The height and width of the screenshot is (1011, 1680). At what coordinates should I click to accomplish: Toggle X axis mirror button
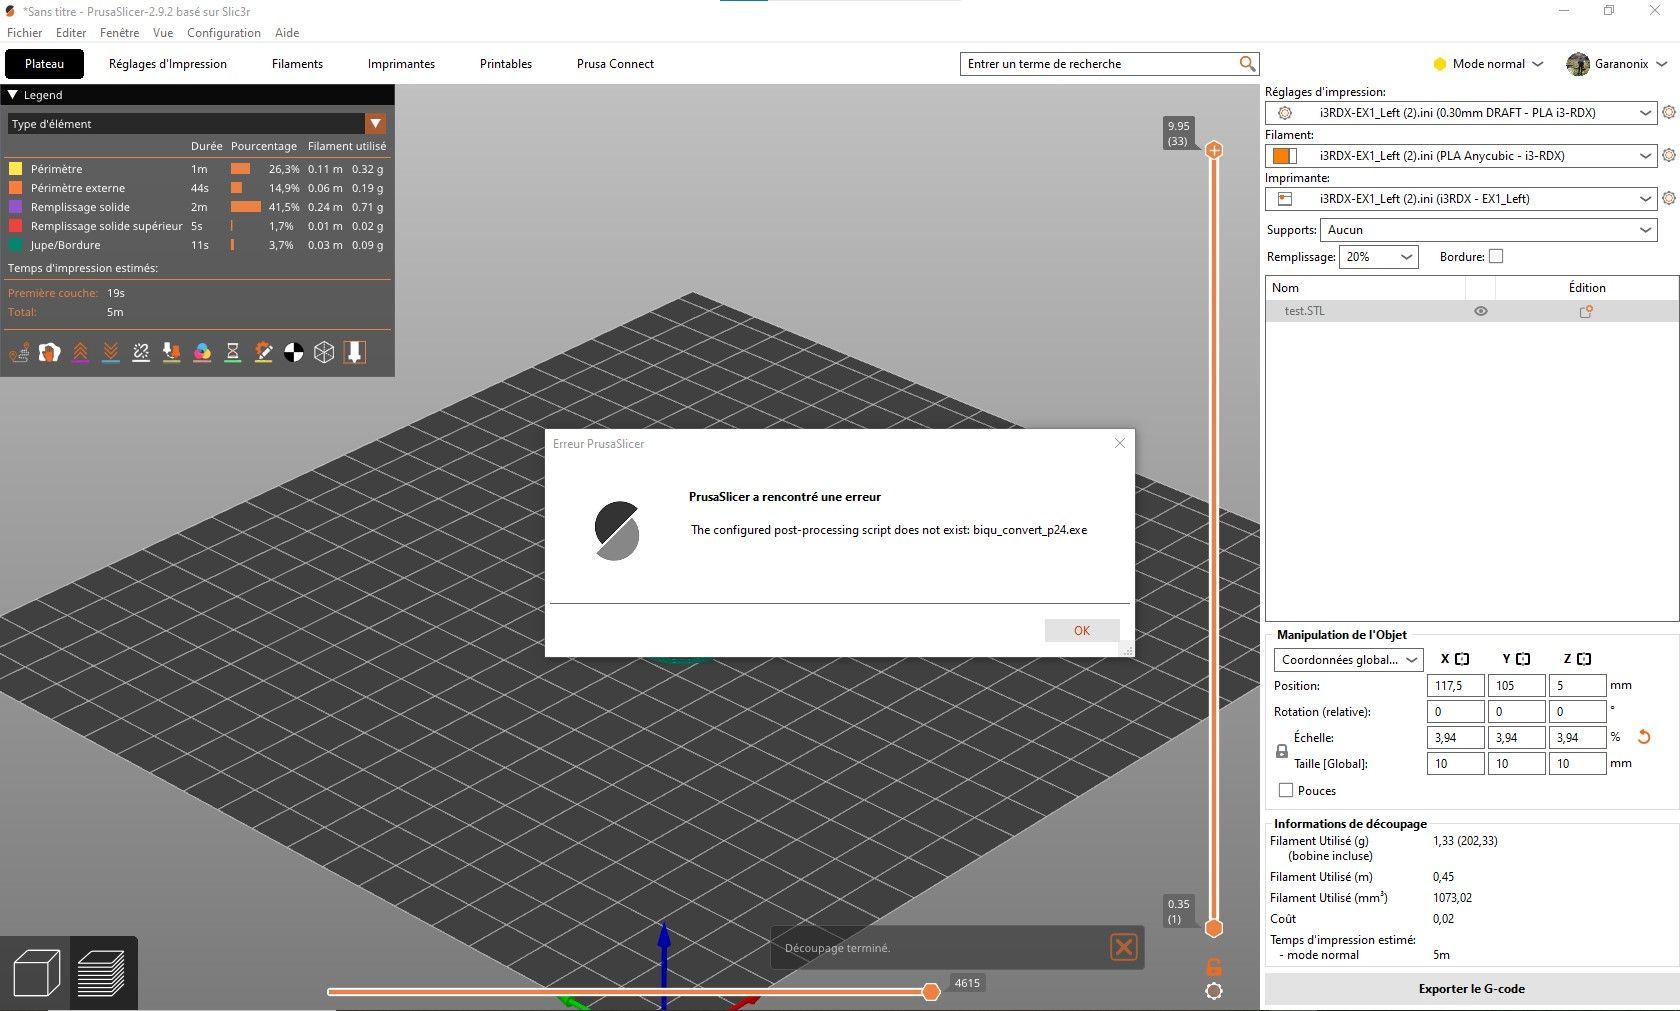1462,659
